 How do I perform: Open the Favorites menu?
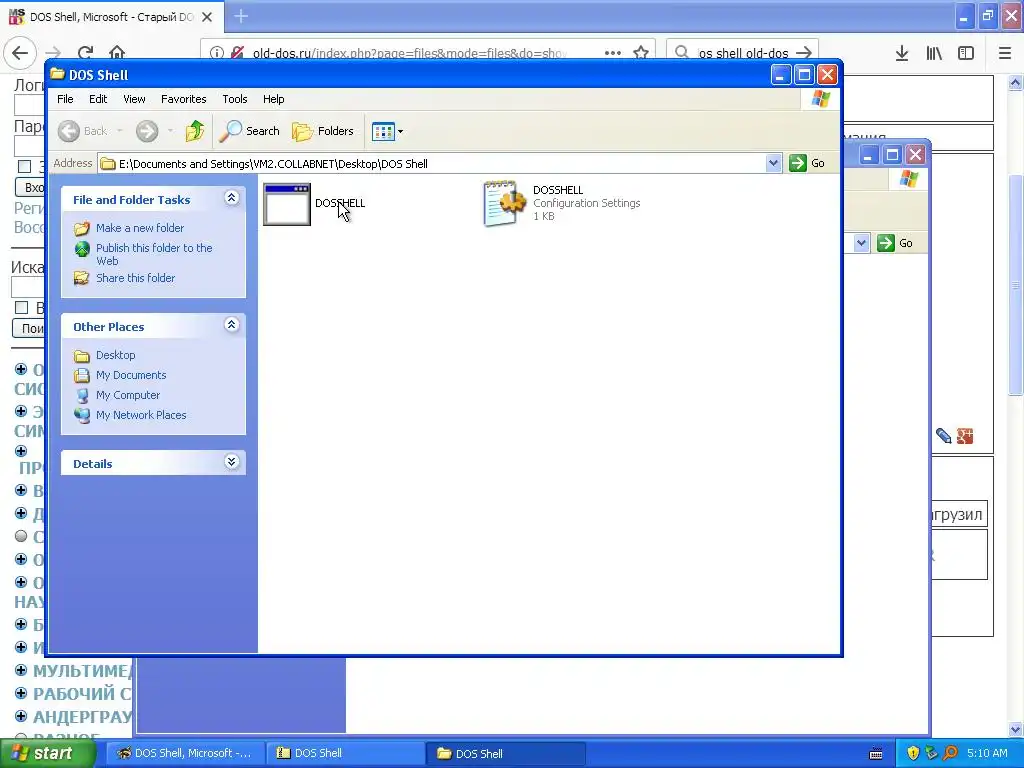pyautogui.click(x=184, y=99)
